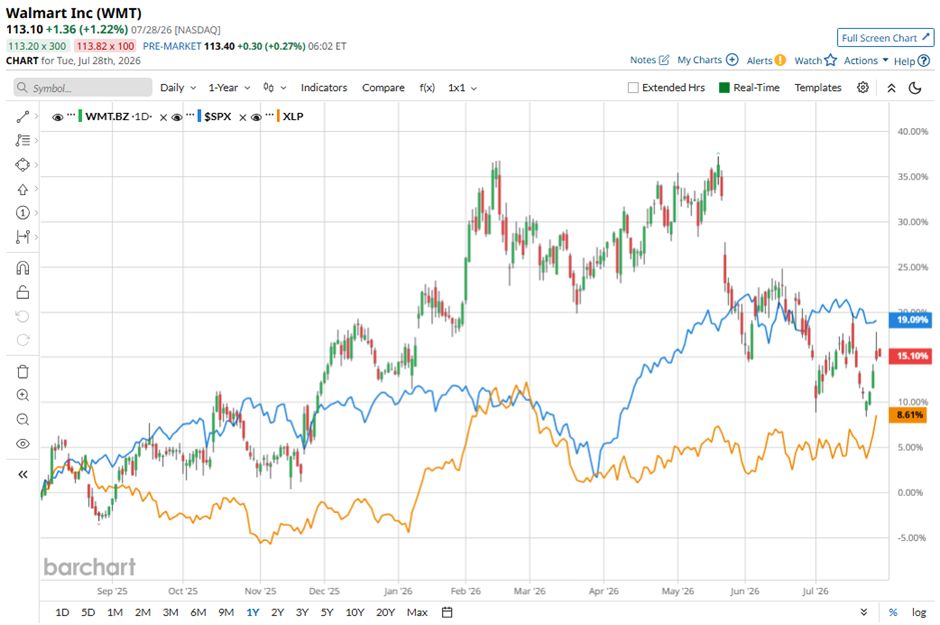Expand trend line tool options arrow
The width and height of the screenshot is (940, 625).
pos(37,117)
